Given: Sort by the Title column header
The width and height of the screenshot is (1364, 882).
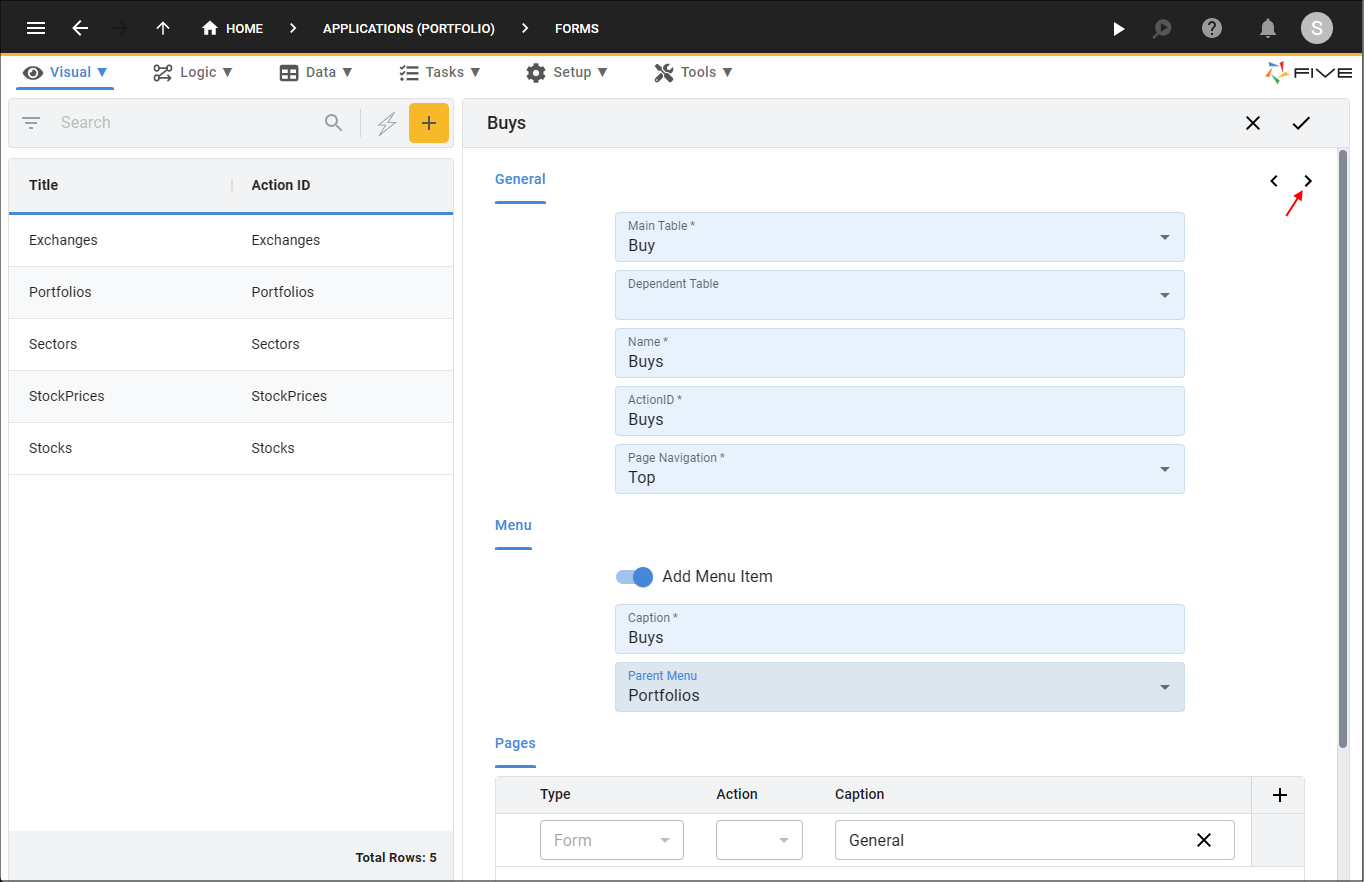Looking at the screenshot, I should [x=44, y=185].
